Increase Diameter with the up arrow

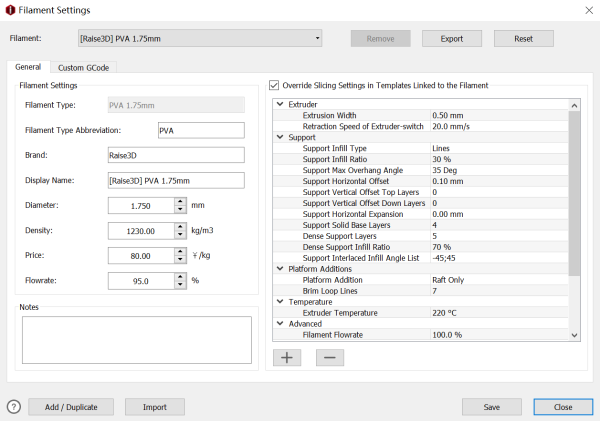(x=180, y=201)
